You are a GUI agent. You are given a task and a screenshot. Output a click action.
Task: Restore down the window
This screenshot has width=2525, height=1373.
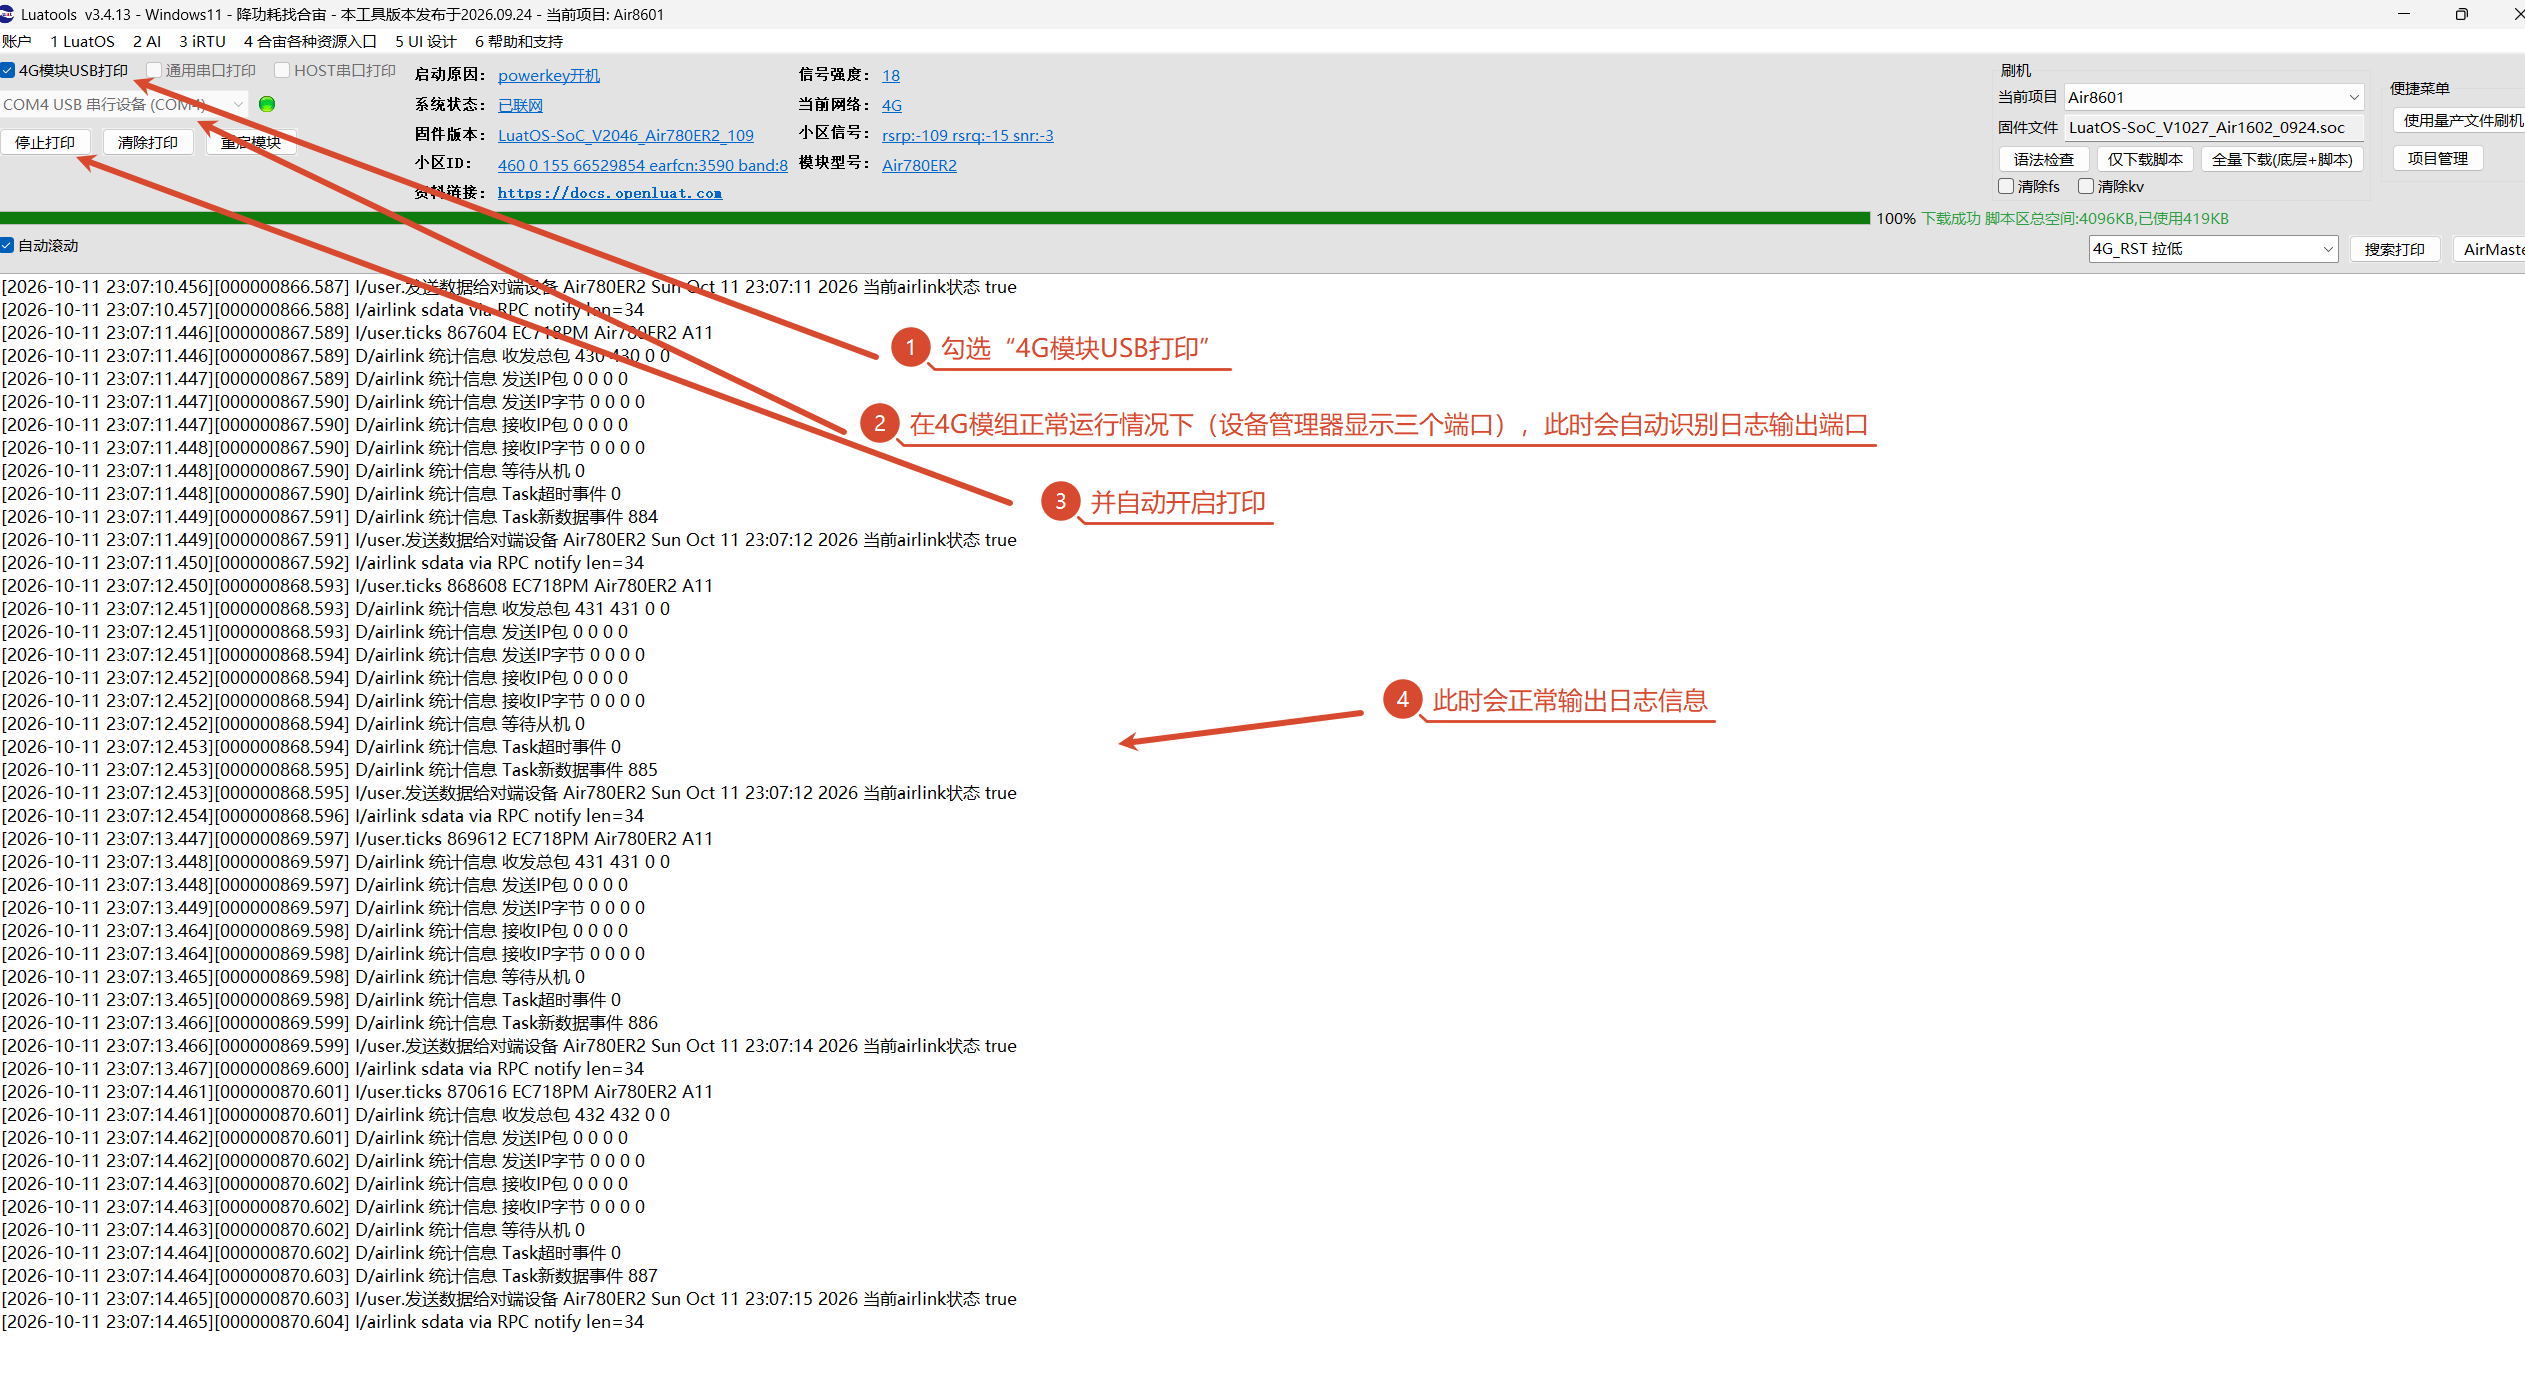[x=2461, y=14]
